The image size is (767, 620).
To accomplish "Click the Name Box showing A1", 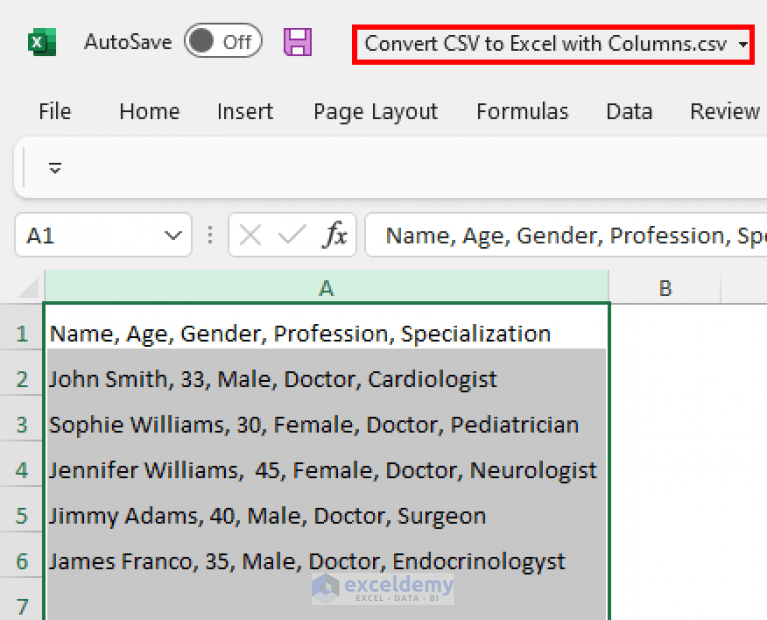I will [103, 235].
